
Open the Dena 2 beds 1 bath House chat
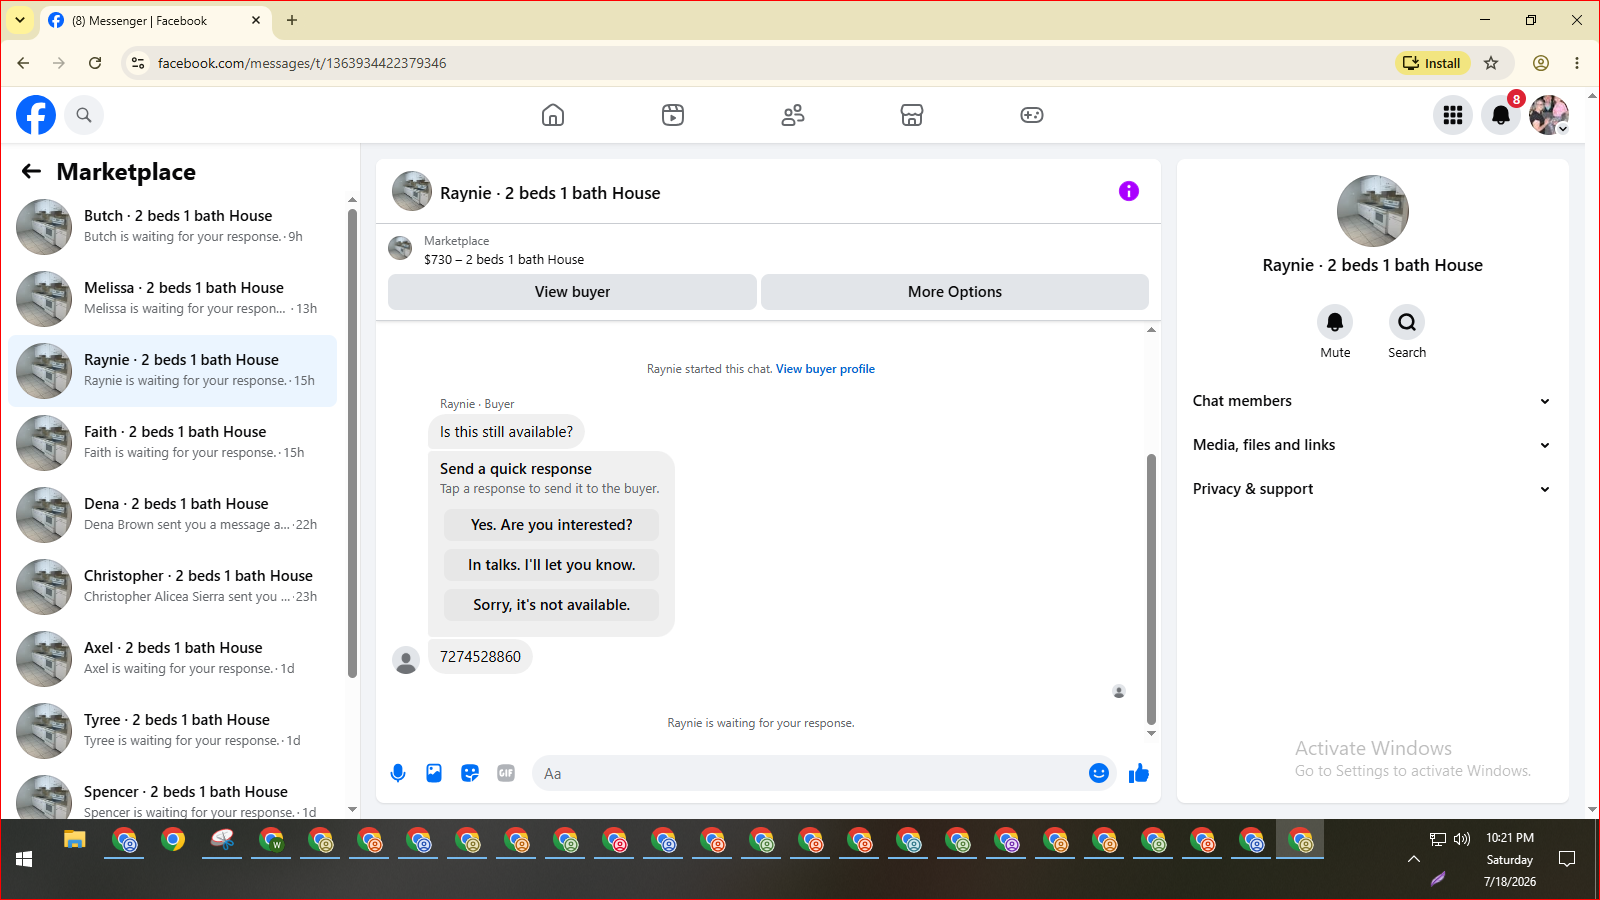pyautogui.click(x=173, y=515)
